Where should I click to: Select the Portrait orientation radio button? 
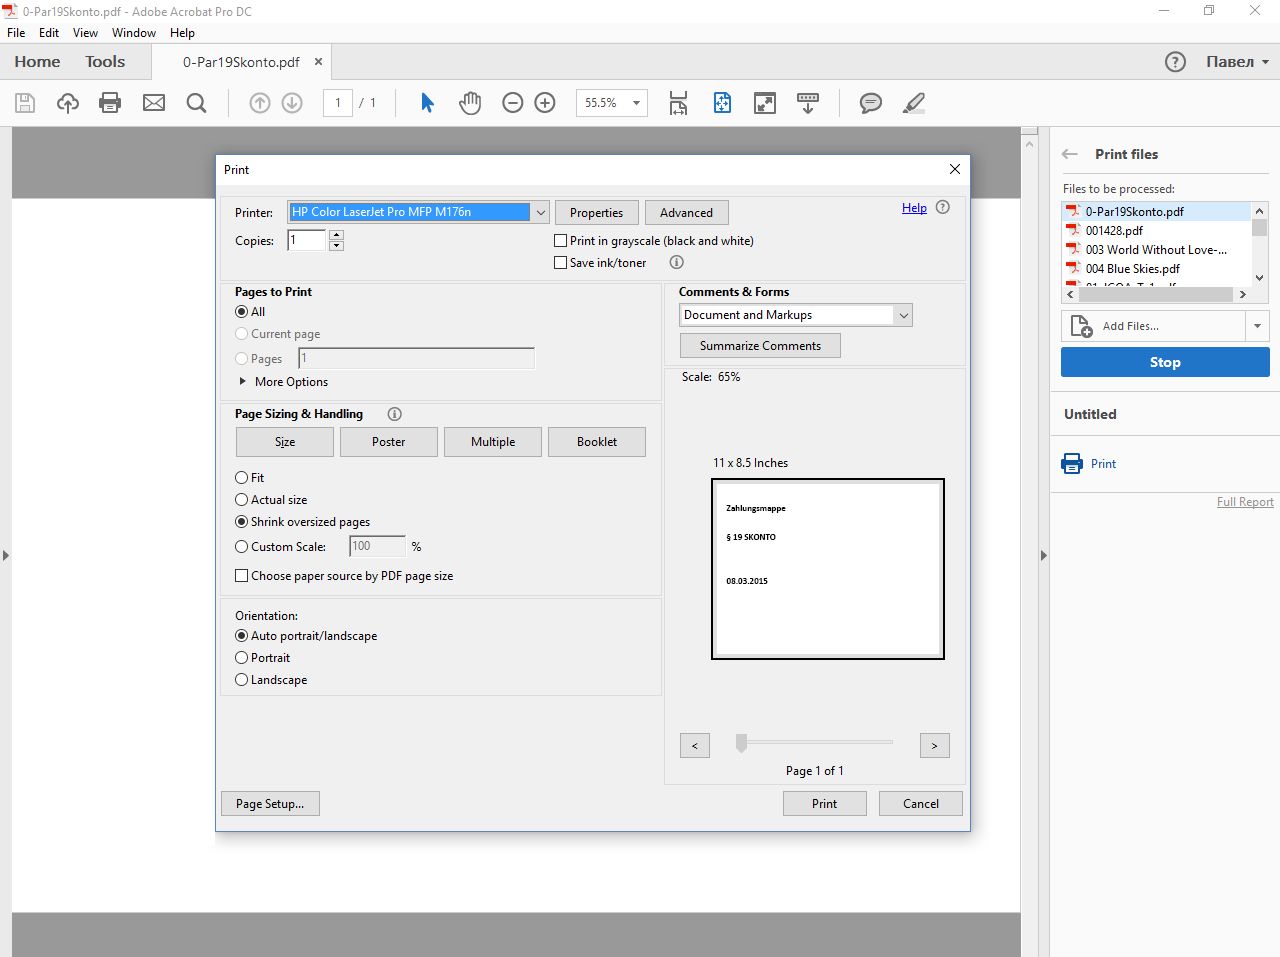click(241, 658)
